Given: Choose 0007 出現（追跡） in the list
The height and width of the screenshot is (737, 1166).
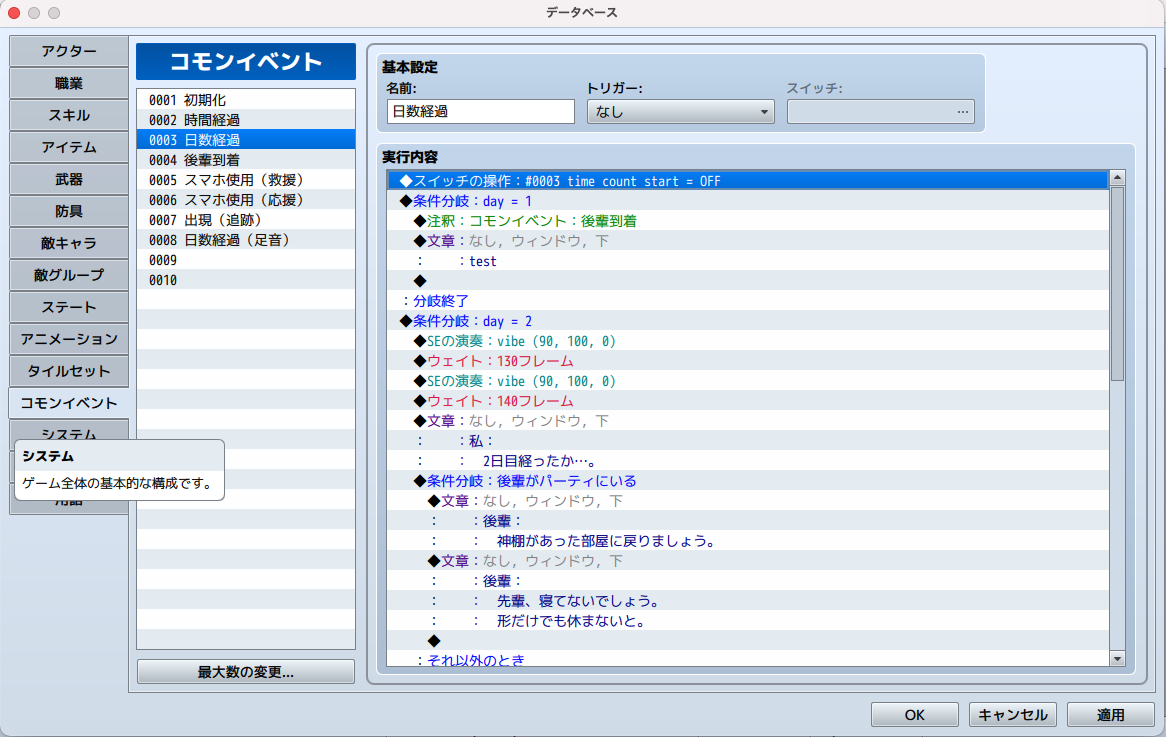Looking at the screenshot, I should pos(246,220).
